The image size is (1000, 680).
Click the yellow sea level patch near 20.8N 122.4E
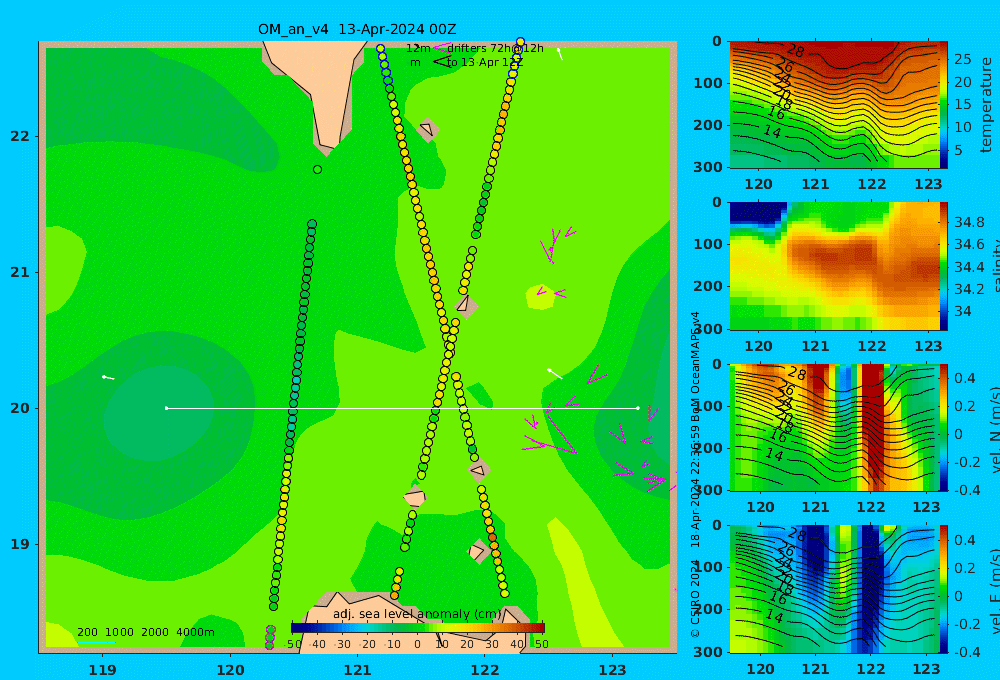[541, 297]
